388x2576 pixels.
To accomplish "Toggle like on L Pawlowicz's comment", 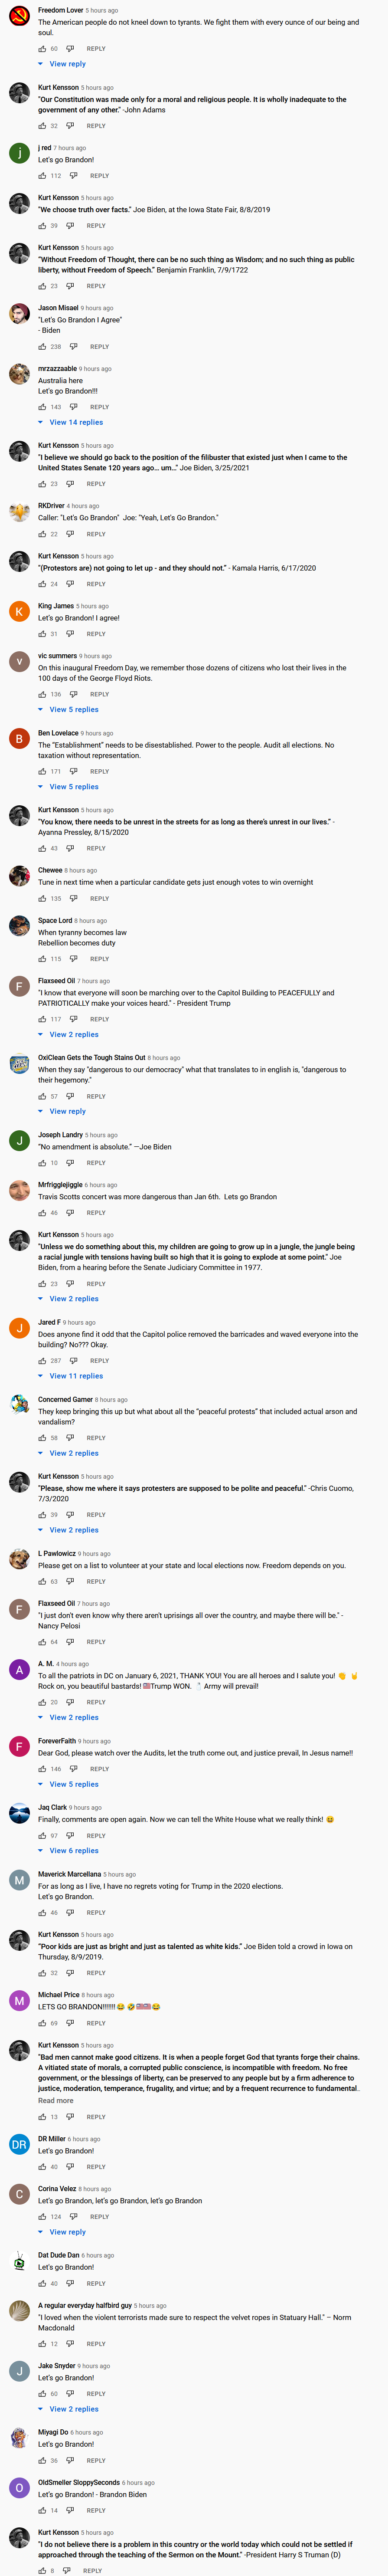I will point(42,1581).
